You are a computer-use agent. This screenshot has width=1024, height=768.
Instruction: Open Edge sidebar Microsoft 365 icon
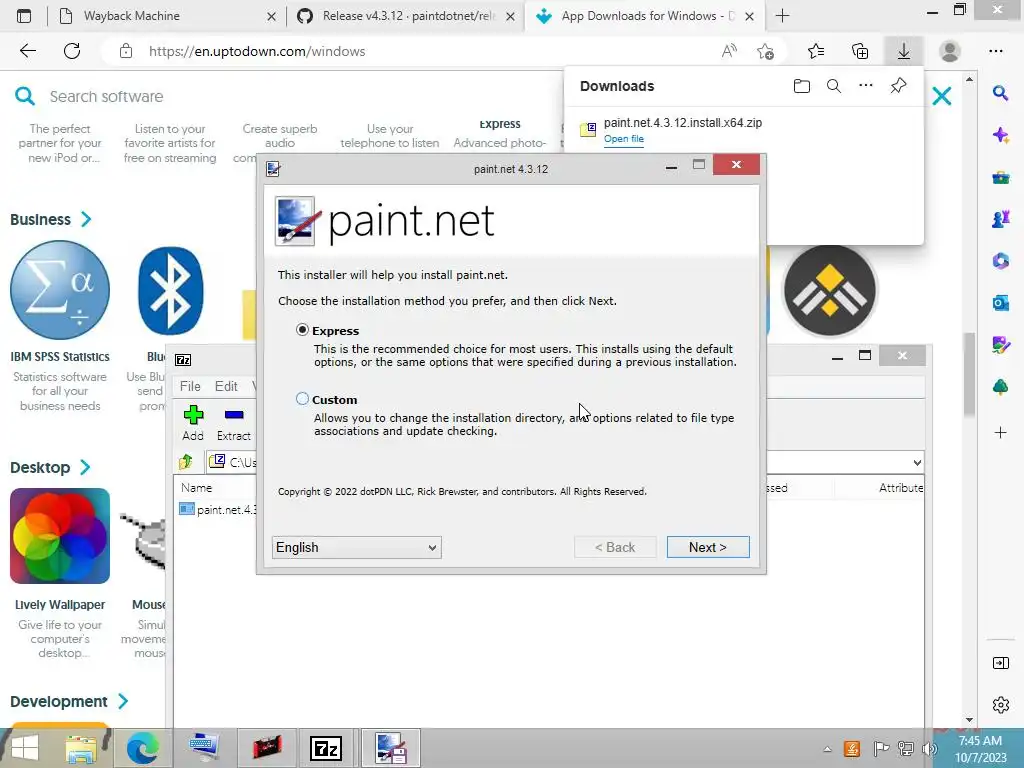click(1000, 261)
